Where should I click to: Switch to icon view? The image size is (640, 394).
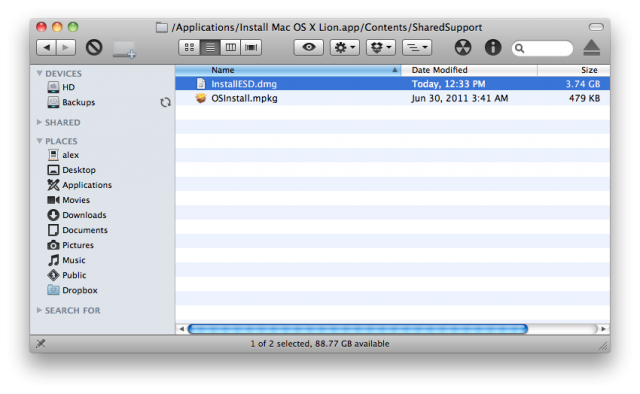pyautogui.click(x=189, y=48)
